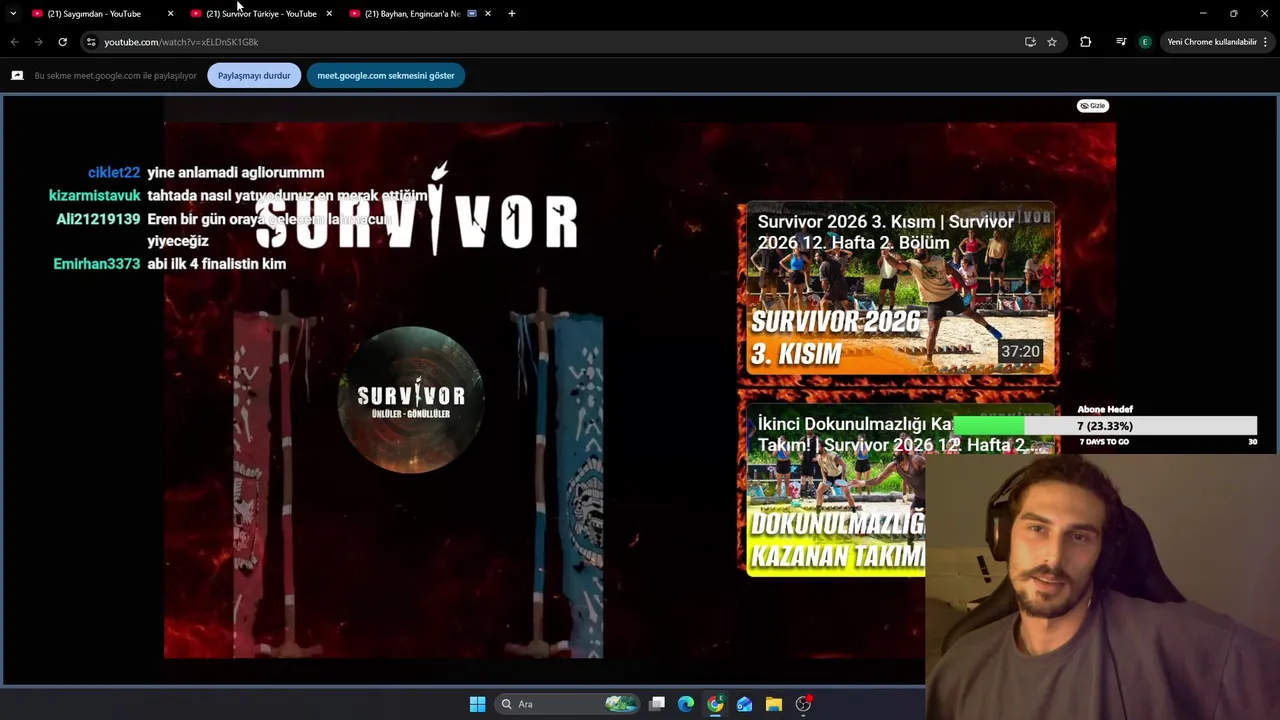
Task: Open the tab search dropdown arrow
Action: 13,13
